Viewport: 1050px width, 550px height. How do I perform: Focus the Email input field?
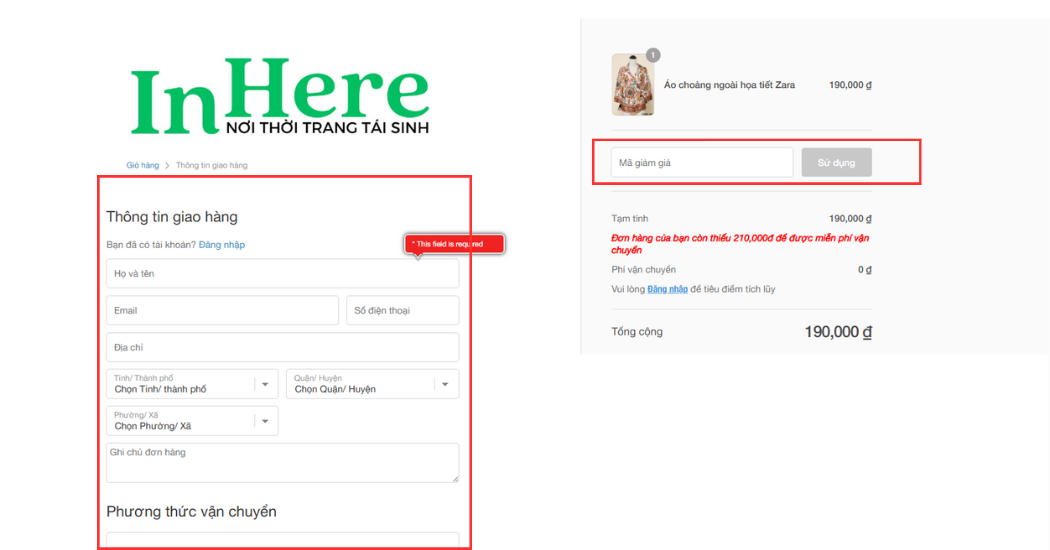click(222, 310)
